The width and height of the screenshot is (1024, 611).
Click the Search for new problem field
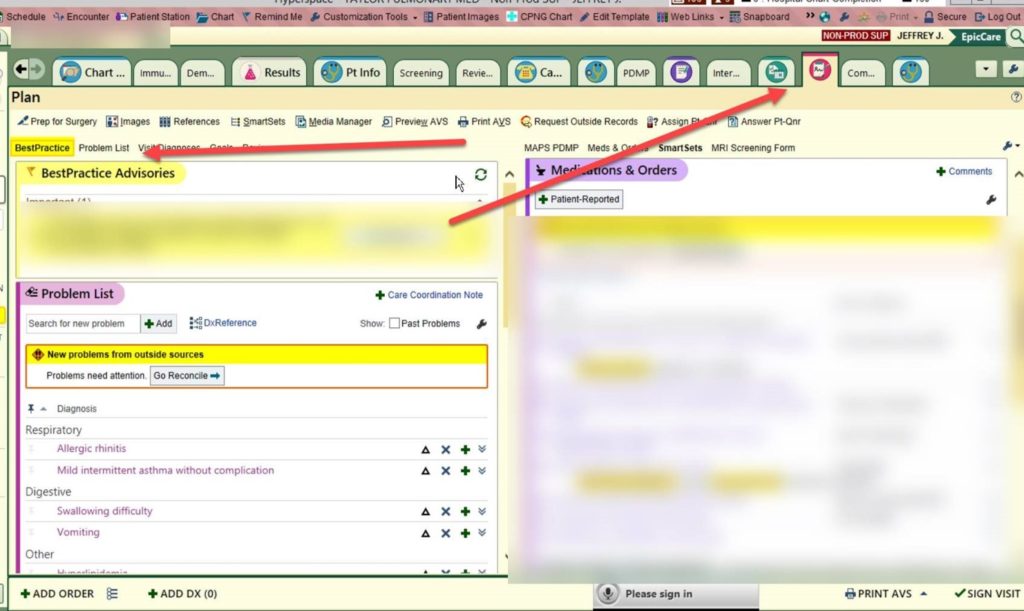pos(82,324)
